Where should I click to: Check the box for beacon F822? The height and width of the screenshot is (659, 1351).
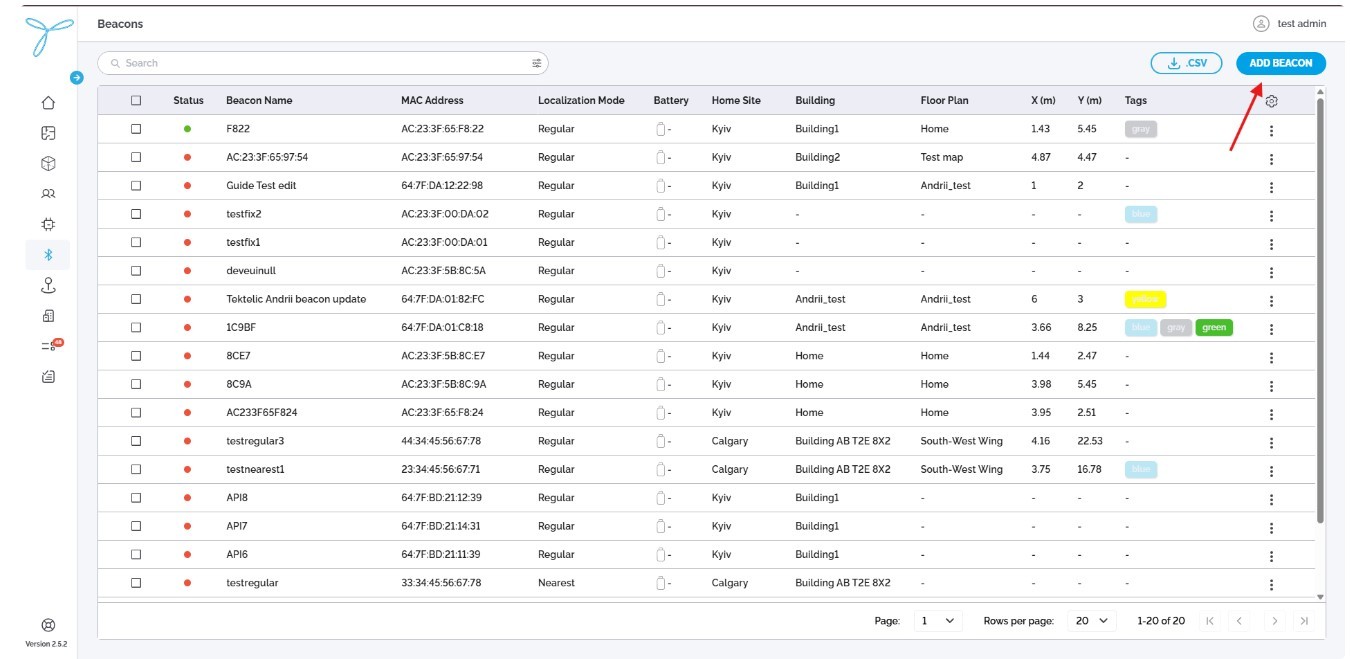136,129
